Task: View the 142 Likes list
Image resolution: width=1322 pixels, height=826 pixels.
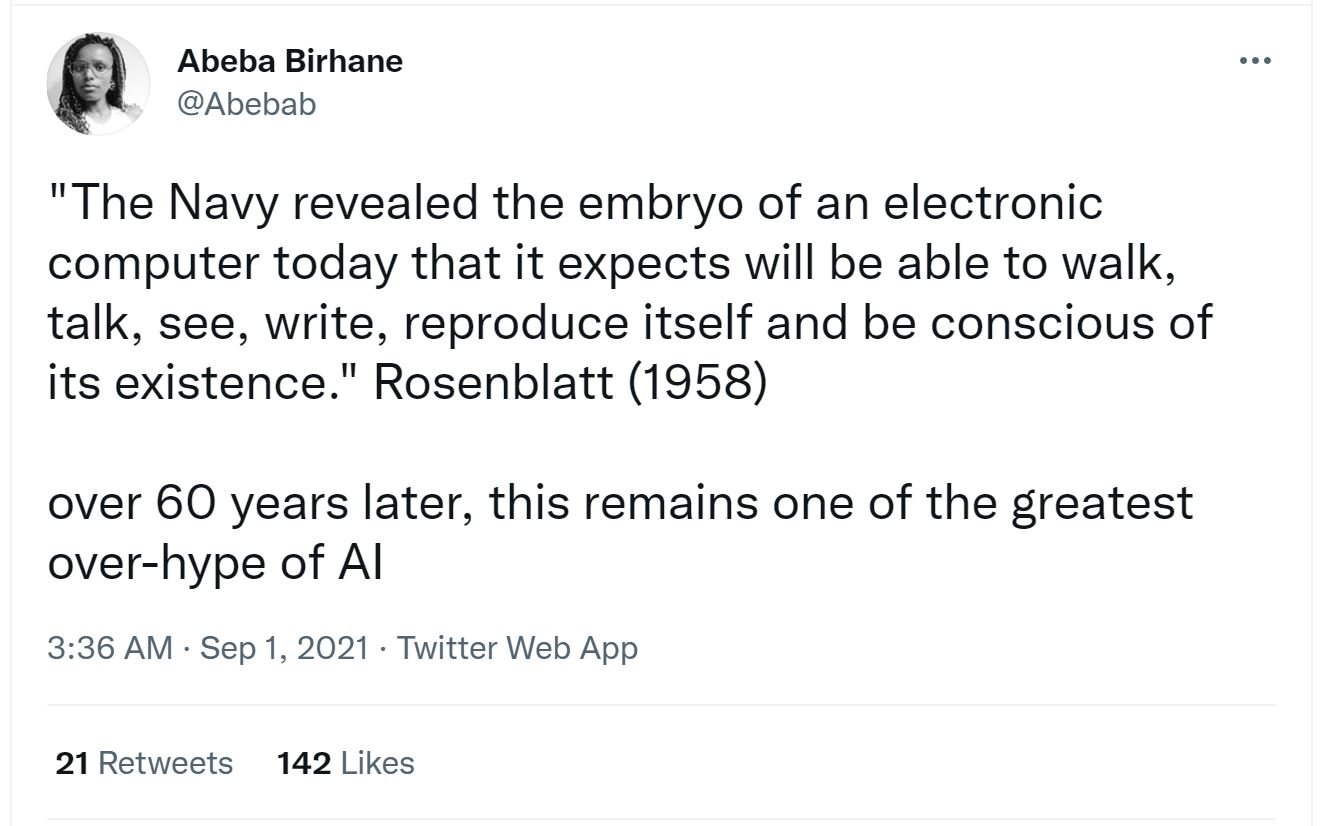Action: coord(345,764)
